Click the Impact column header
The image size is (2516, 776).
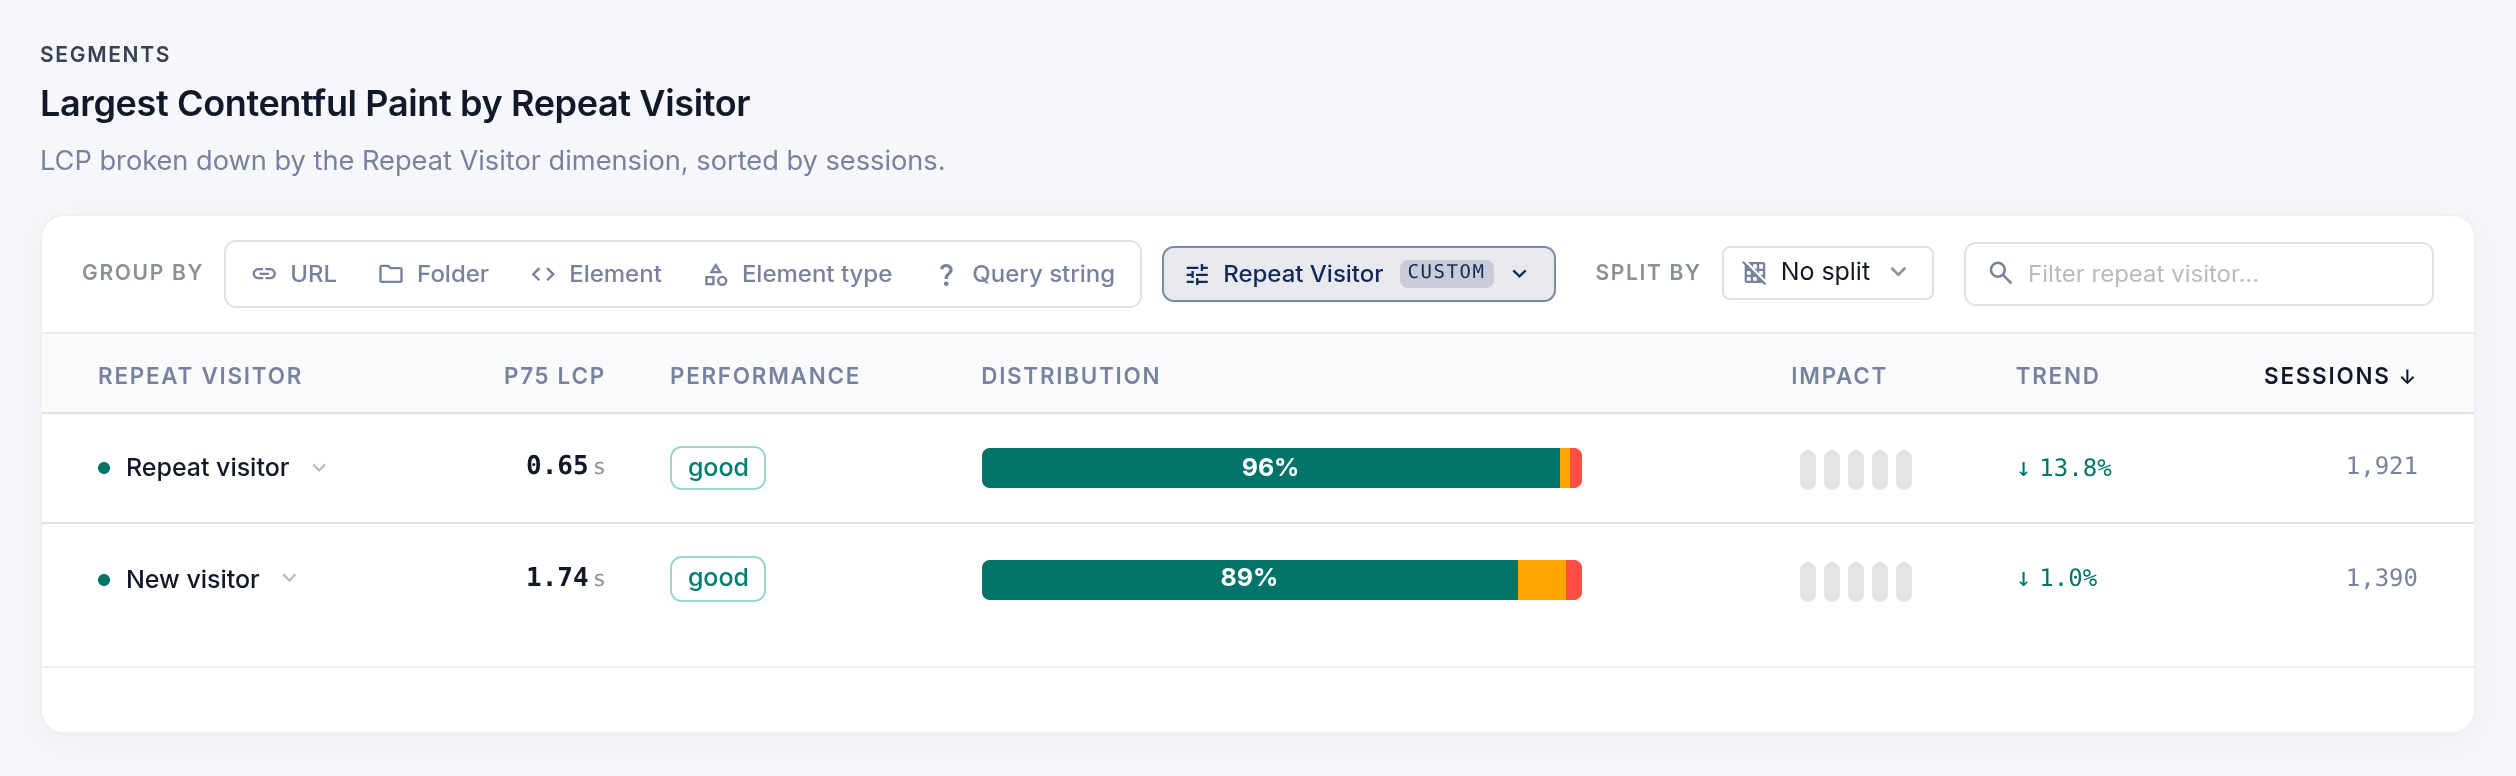pyautogui.click(x=1838, y=376)
